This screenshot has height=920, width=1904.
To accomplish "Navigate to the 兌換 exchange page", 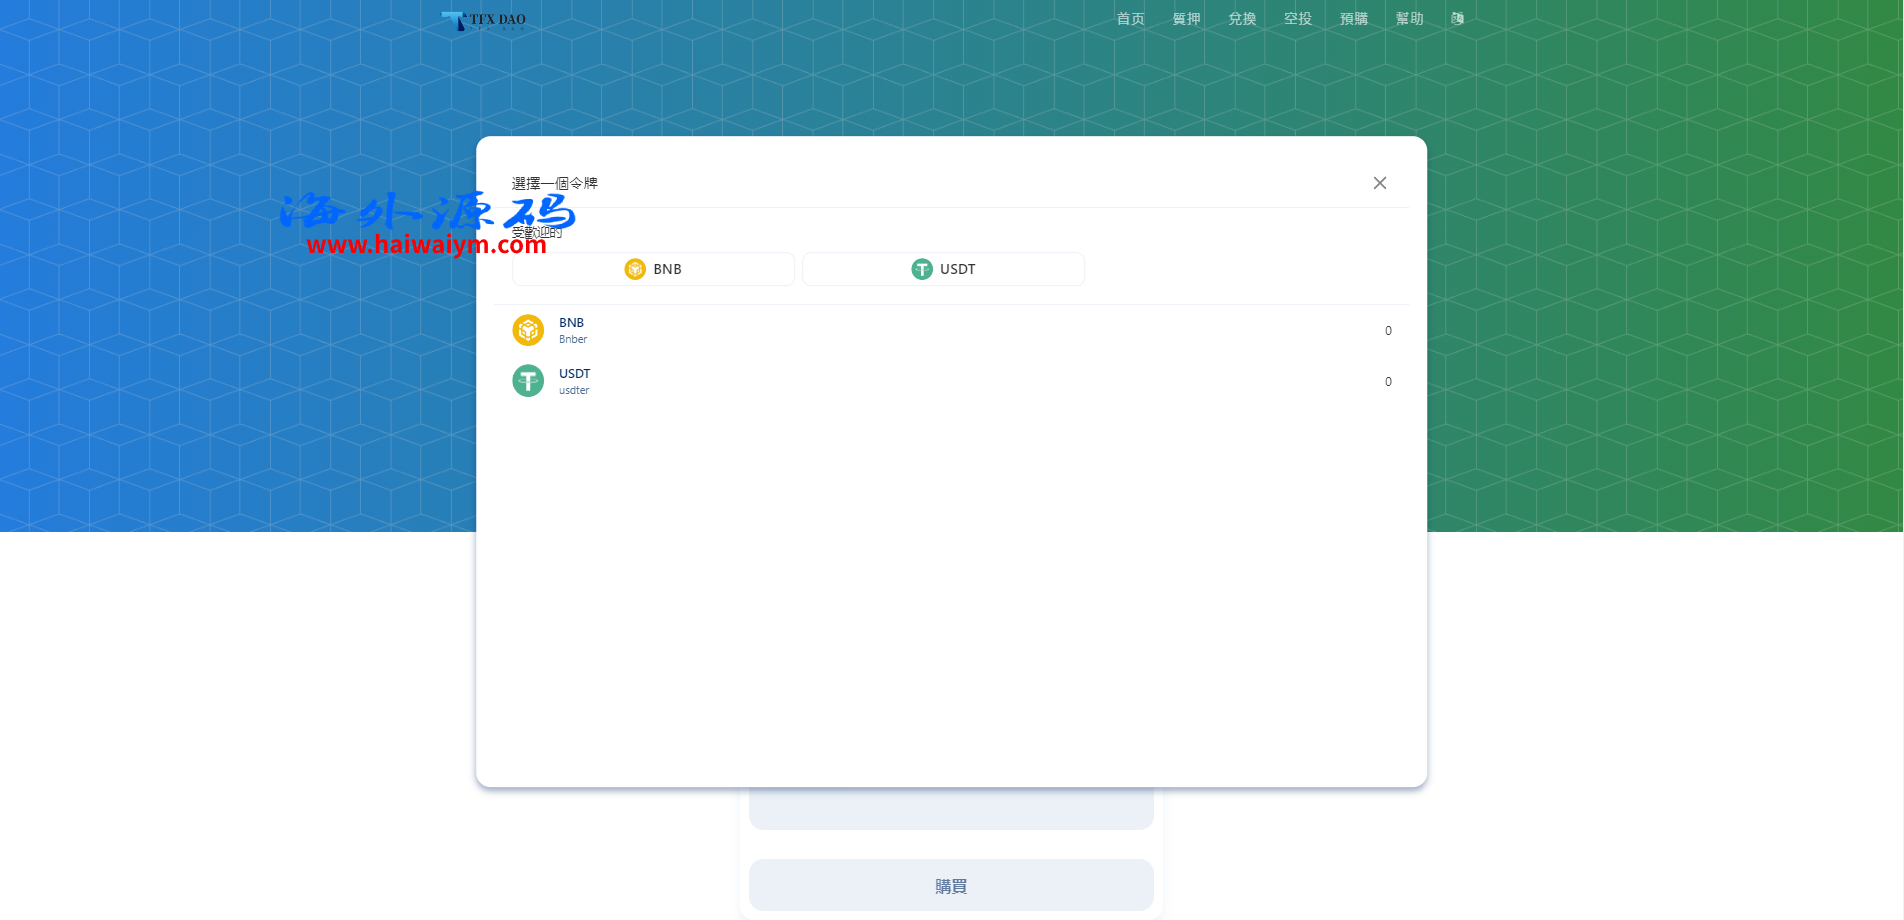I will point(1242,19).
